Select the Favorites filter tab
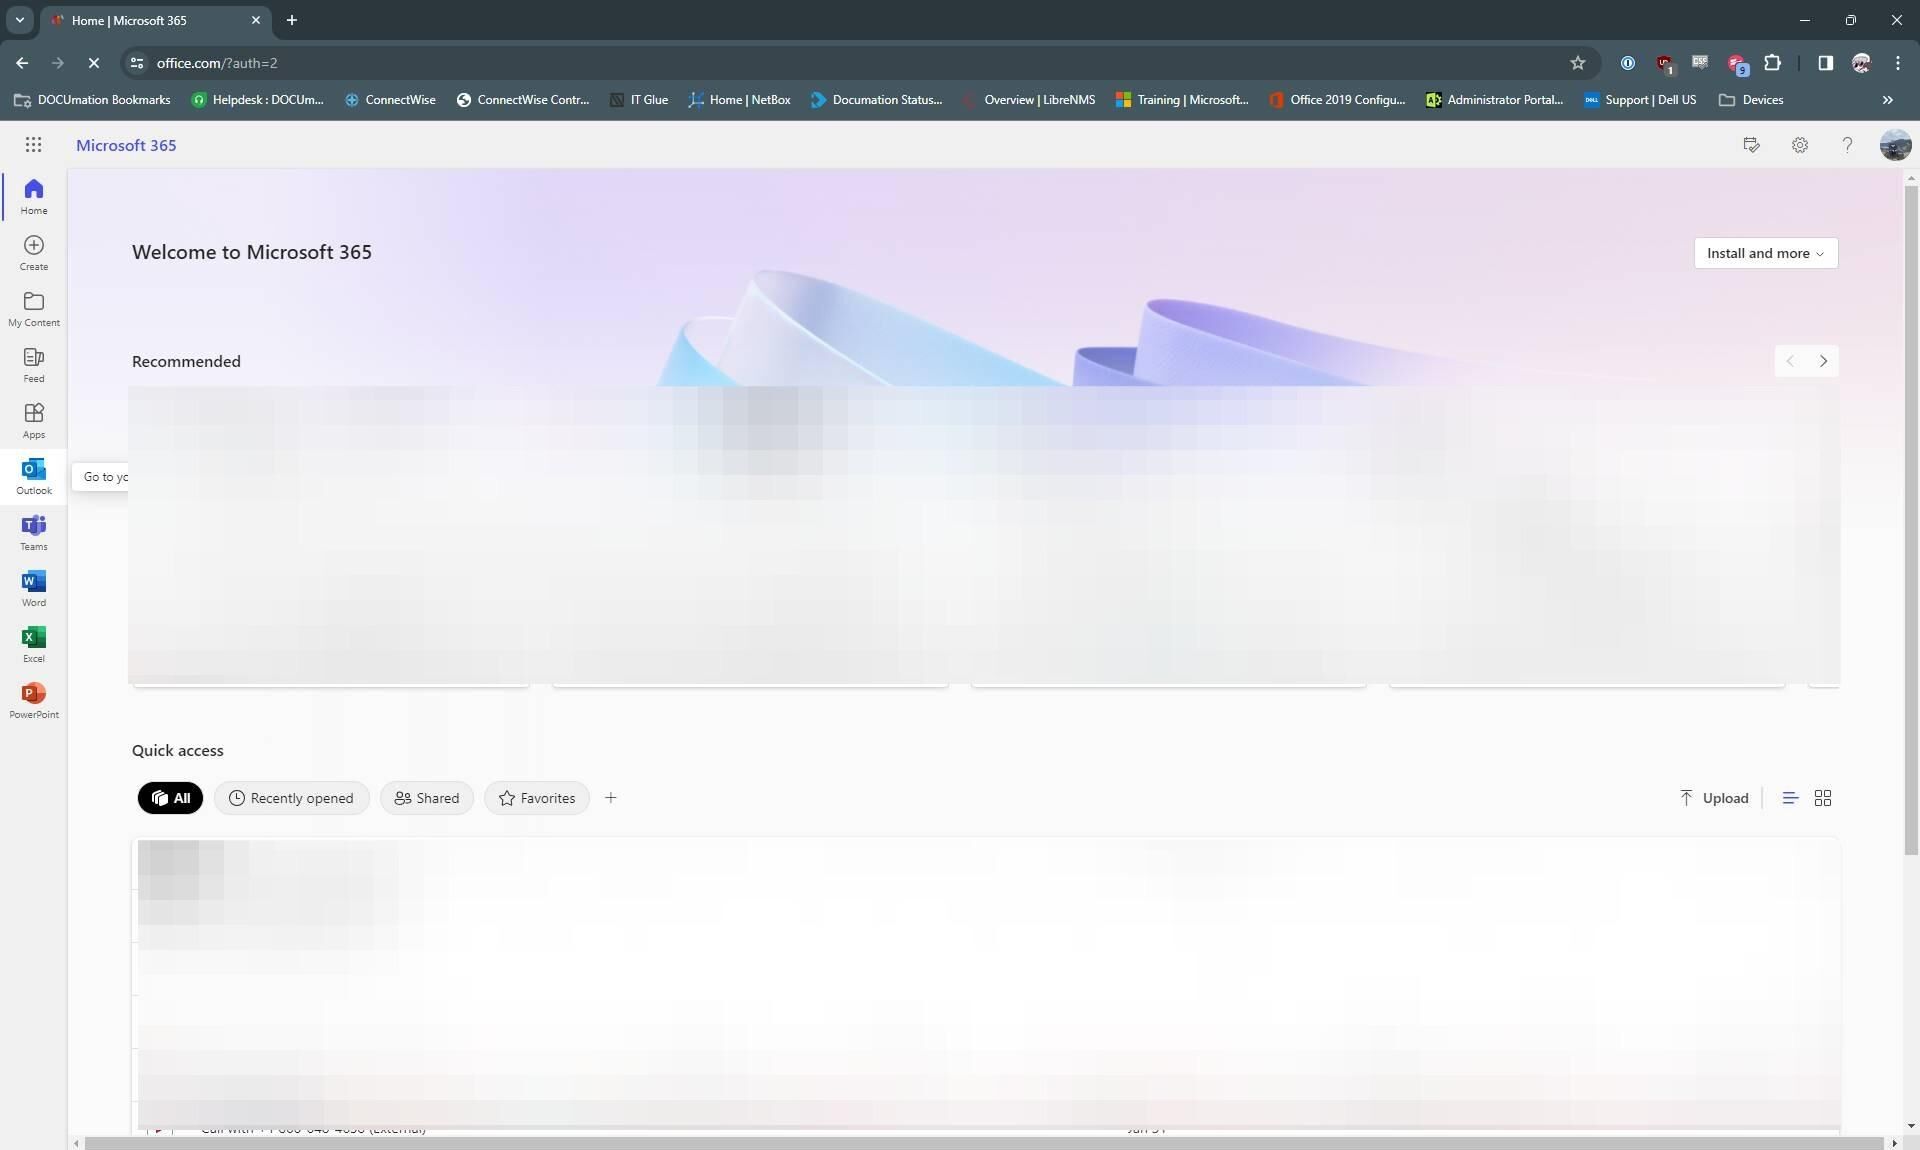The height and width of the screenshot is (1150, 1920). [537, 798]
